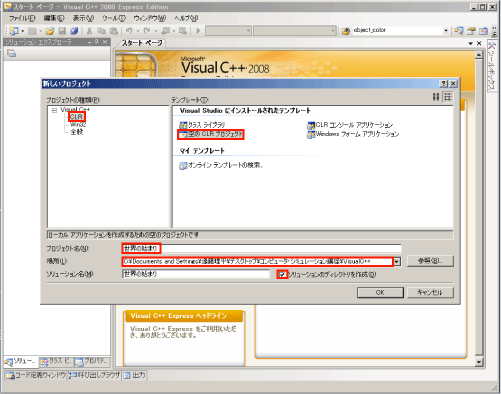Collapse the Visual C++ tree node
This screenshot has height=394, width=501.
[54, 110]
